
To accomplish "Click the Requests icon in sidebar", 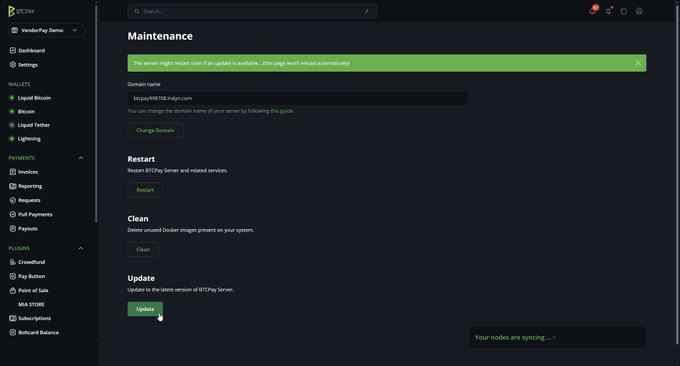I will pyautogui.click(x=13, y=200).
